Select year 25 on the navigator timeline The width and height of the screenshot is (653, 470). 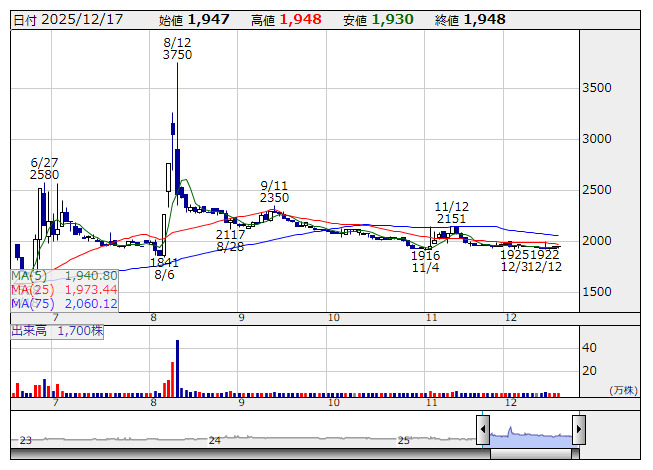click(x=404, y=440)
